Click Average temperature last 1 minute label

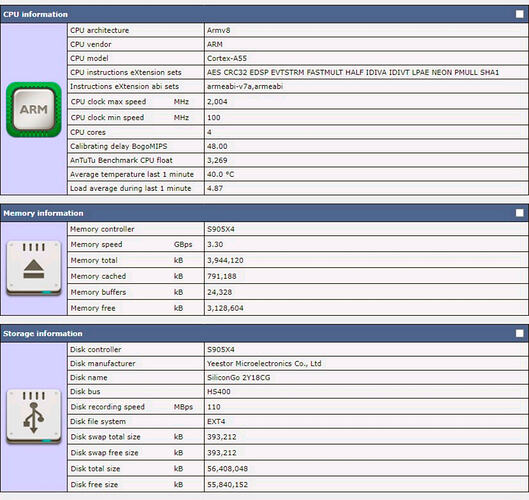132,174
